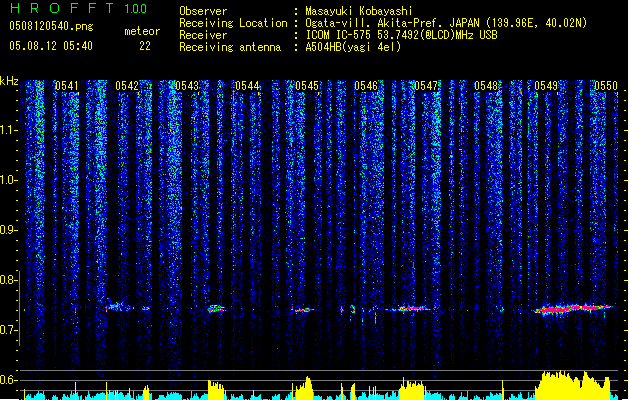
Task: Click the 0543 time marker
Action: tap(187, 86)
